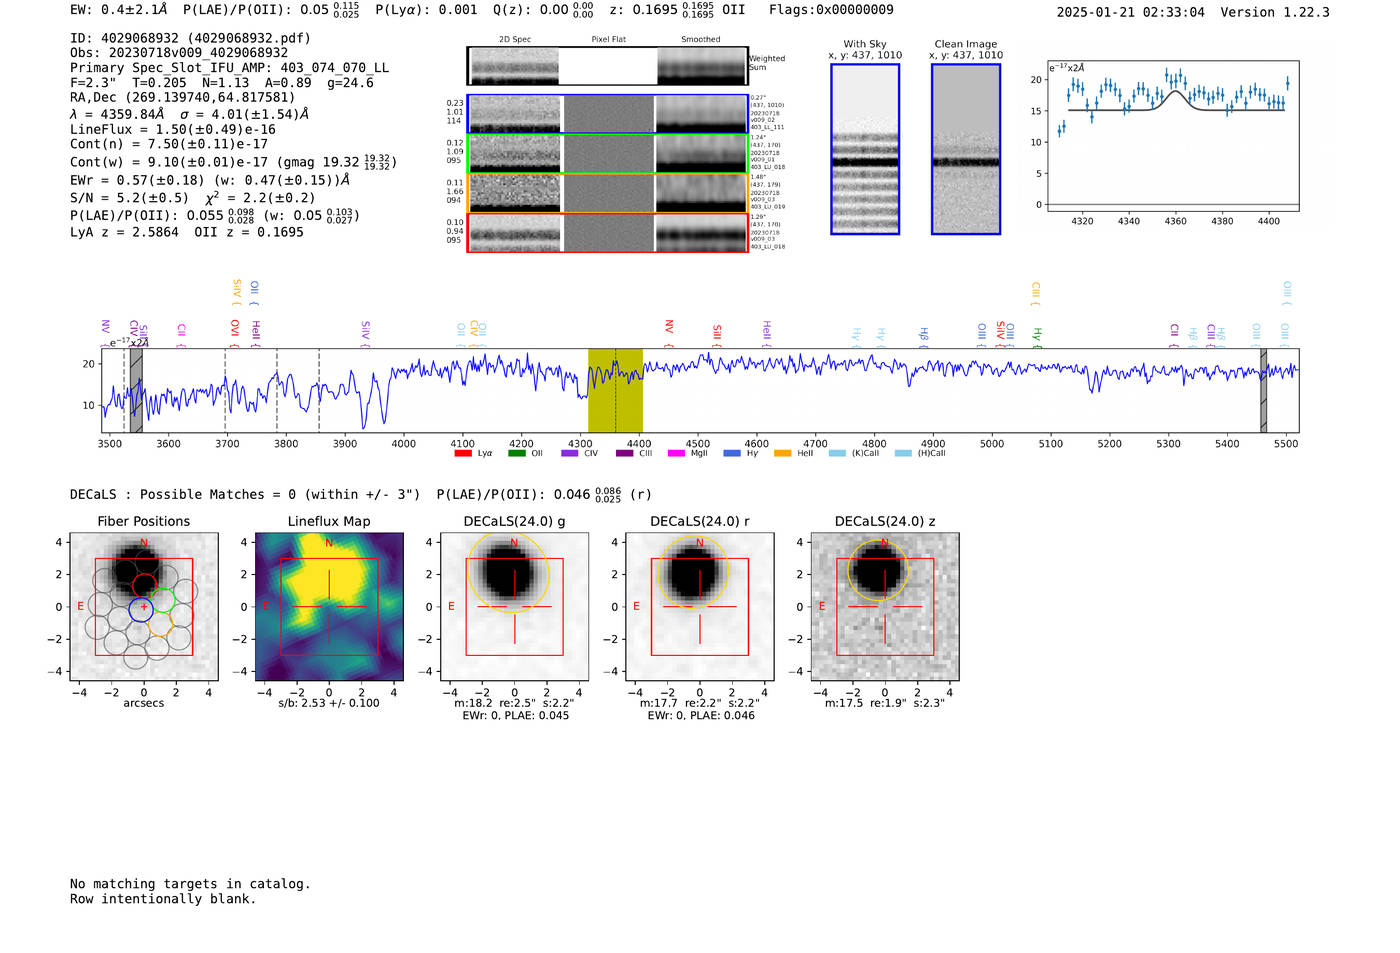This screenshot has height=953, width=1400.
Task: Select the green-bordered 2D spectrum row
Action: [608, 154]
